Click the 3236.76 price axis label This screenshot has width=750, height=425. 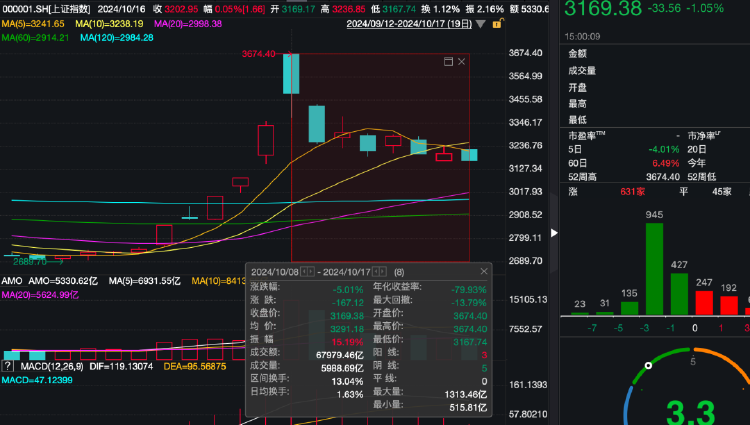click(525, 145)
